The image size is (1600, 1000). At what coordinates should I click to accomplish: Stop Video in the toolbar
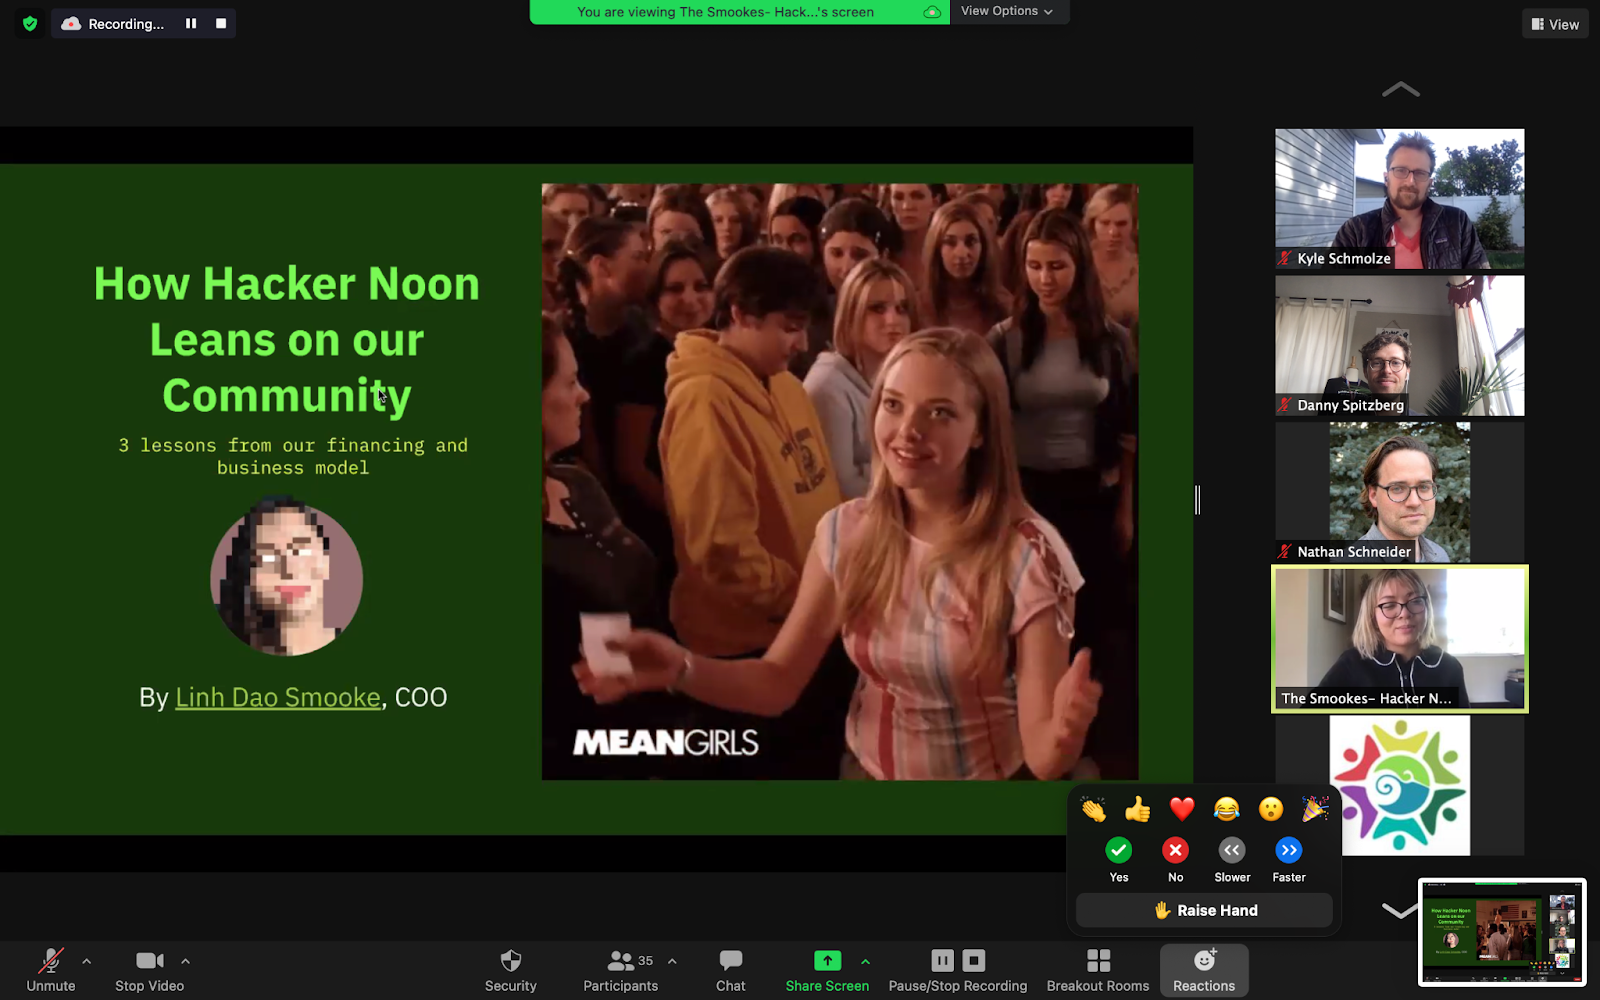click(150, 970)
